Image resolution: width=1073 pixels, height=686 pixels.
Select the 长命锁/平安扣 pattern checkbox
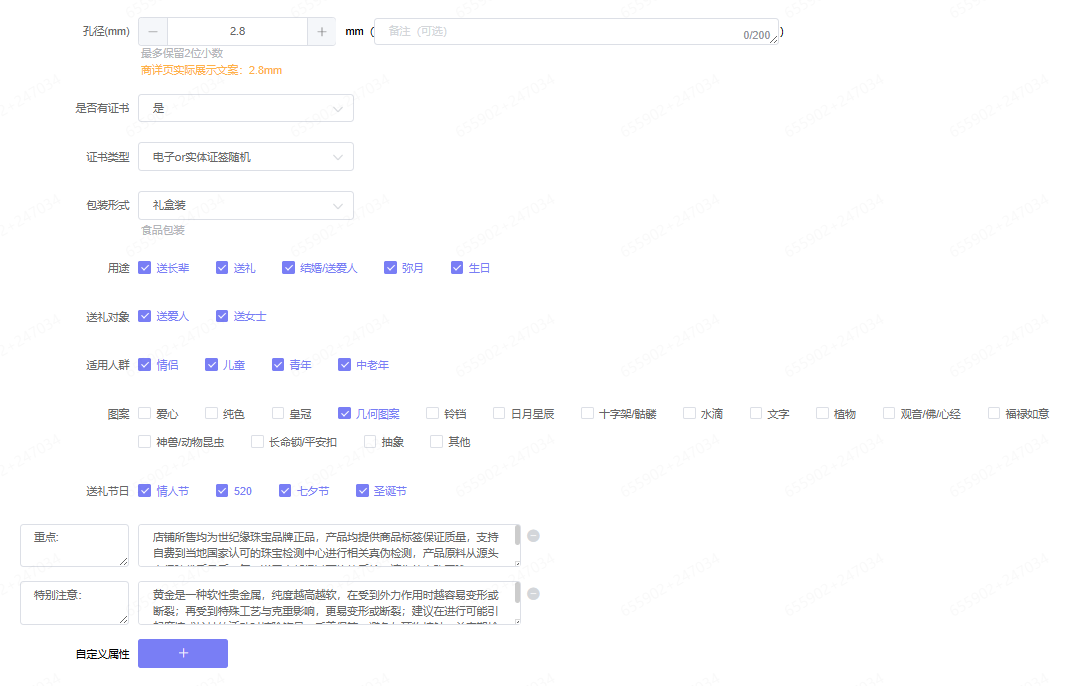click(x=257, y=441)
